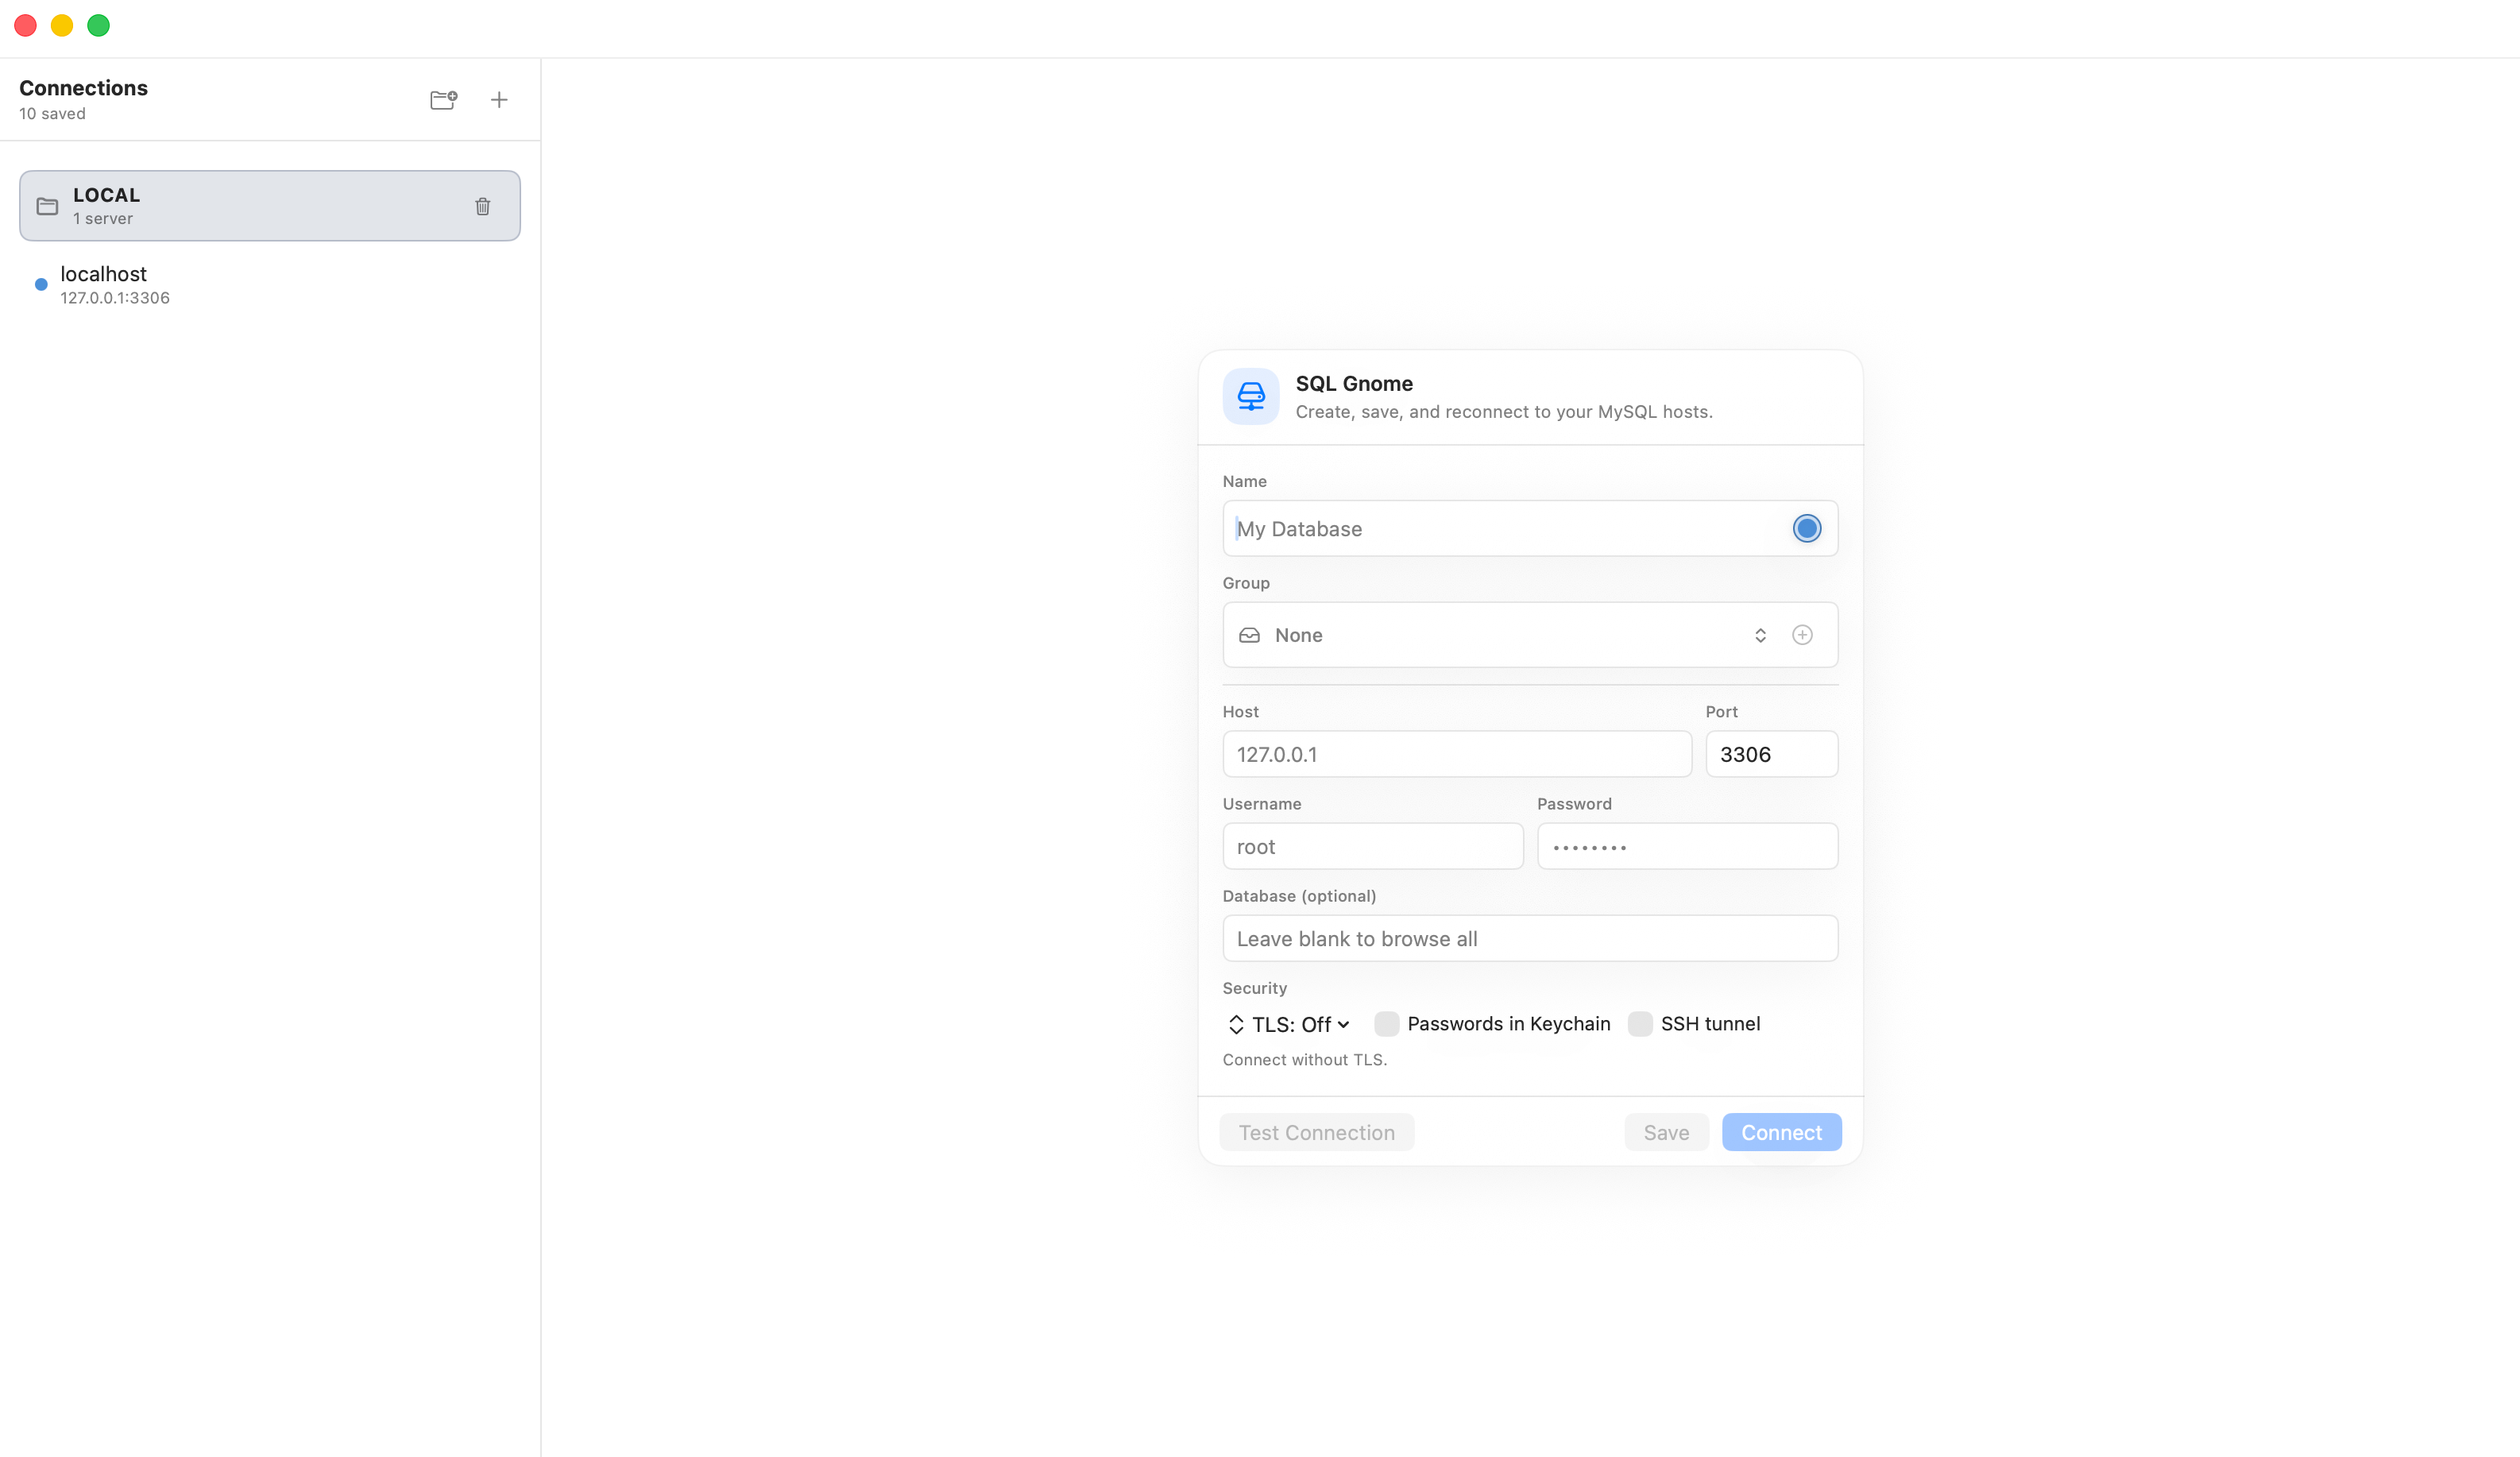
Task: Focus the Port field showing 3306
Action: click(x=1771, y=754)
